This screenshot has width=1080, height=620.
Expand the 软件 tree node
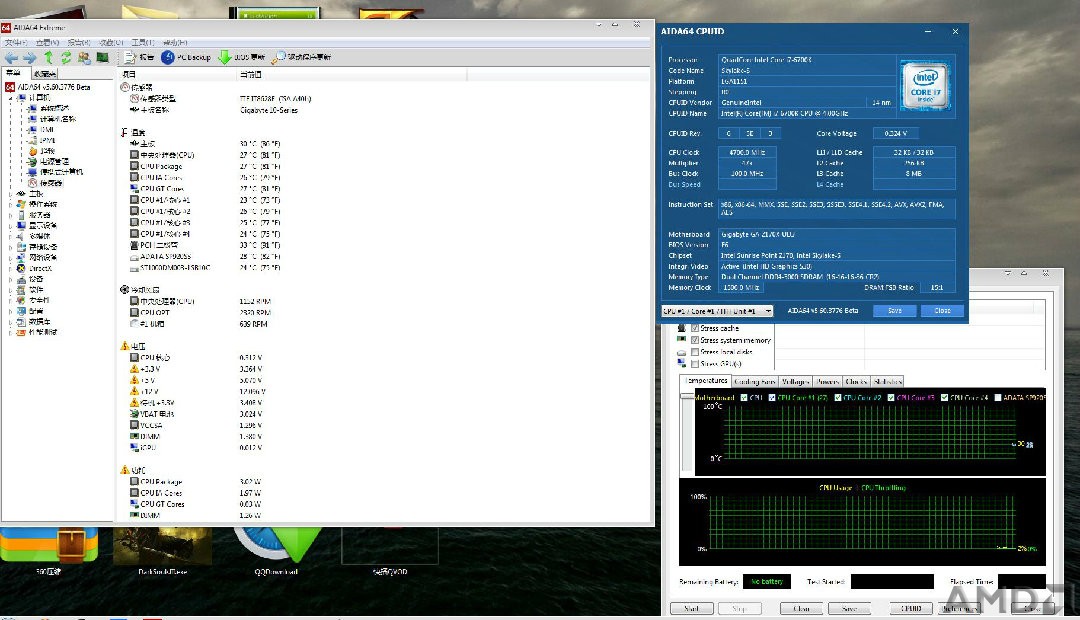pyautogui.click(x=10, y=289)
